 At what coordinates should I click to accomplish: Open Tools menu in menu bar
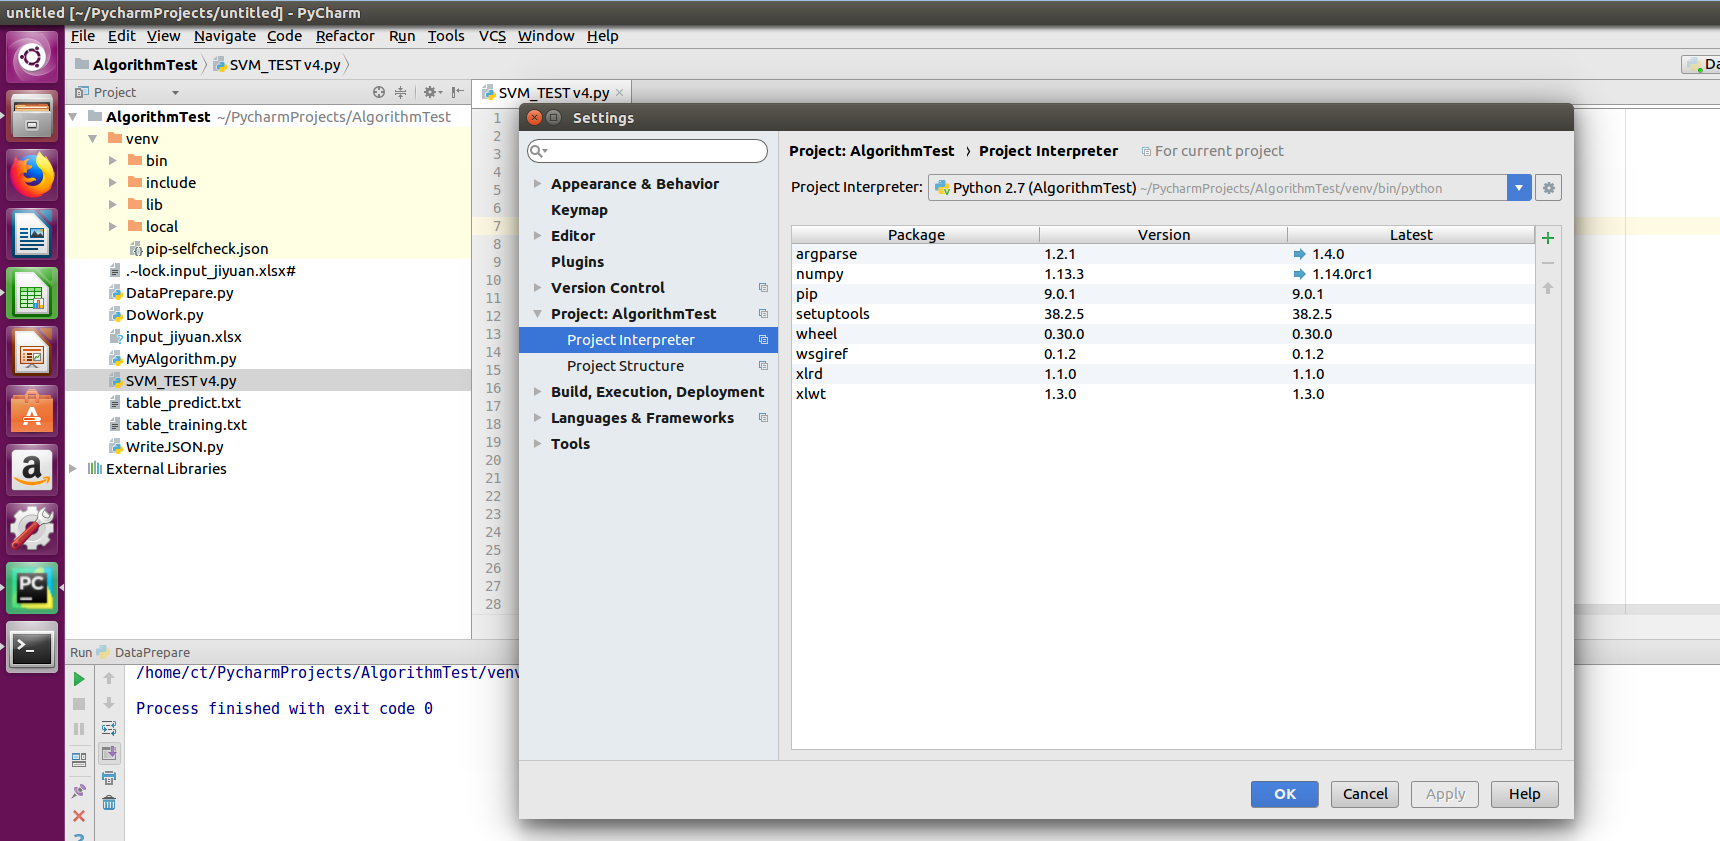point(446,36)
